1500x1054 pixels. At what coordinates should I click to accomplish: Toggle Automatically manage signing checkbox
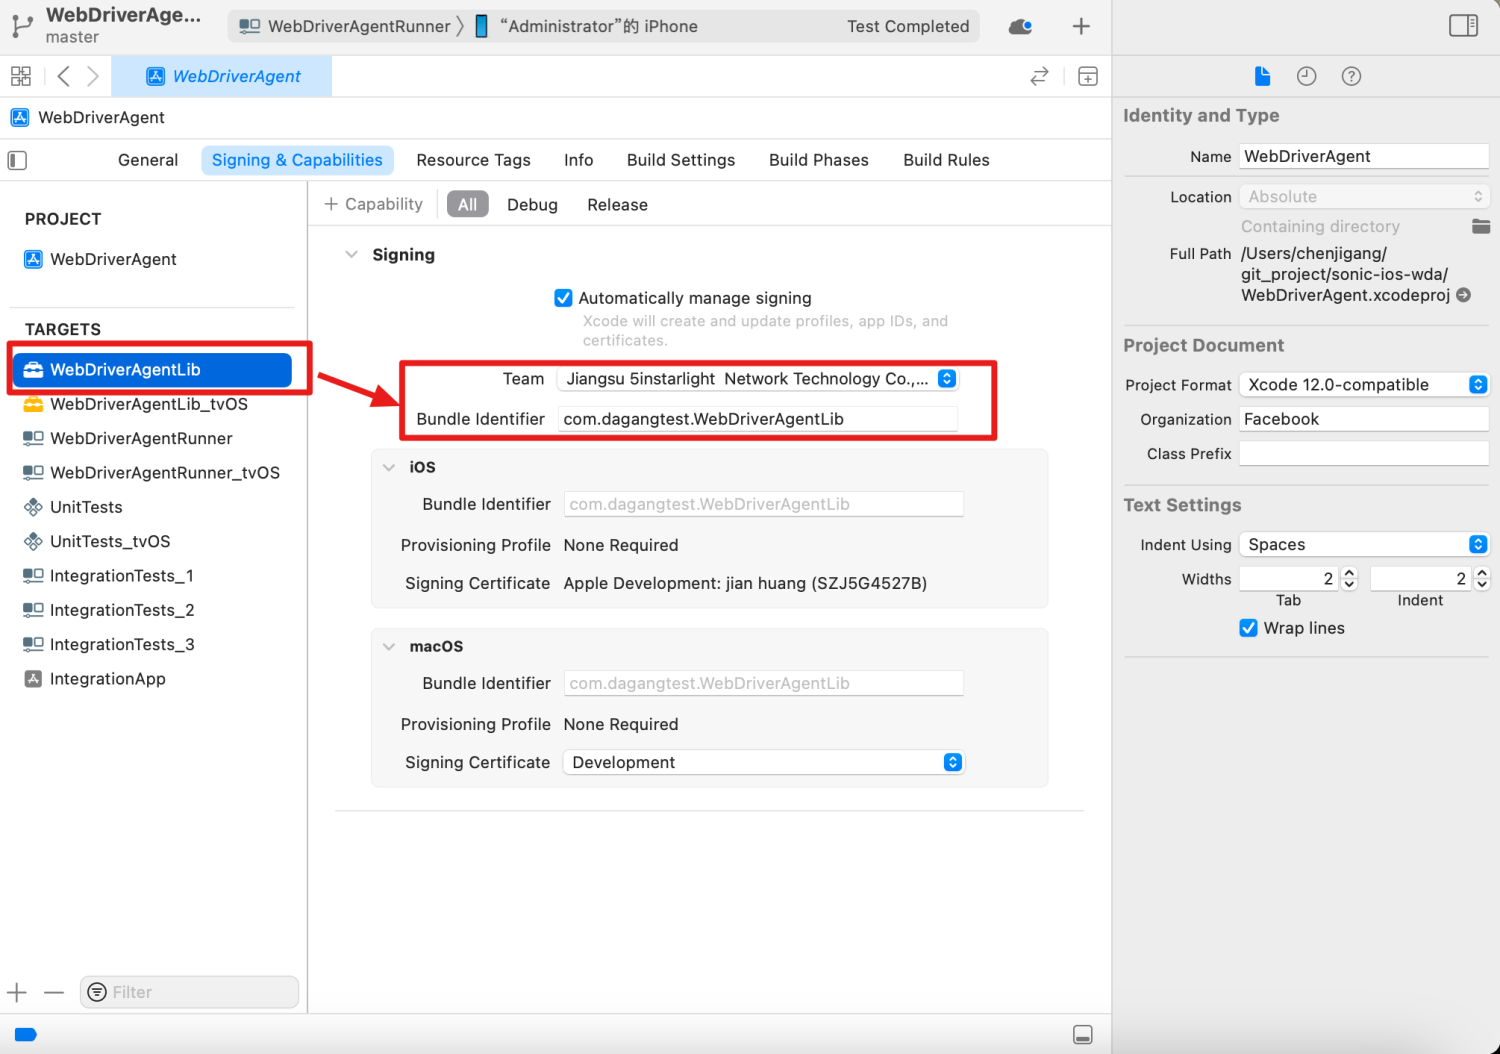563,298
